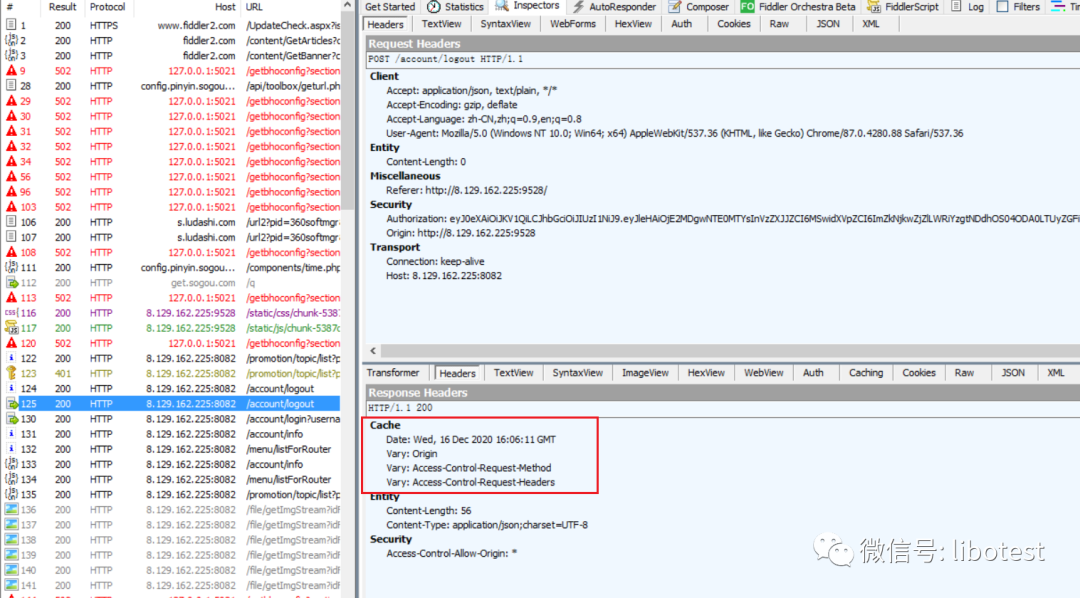Open the AutoResponder tab

point(614,7)
